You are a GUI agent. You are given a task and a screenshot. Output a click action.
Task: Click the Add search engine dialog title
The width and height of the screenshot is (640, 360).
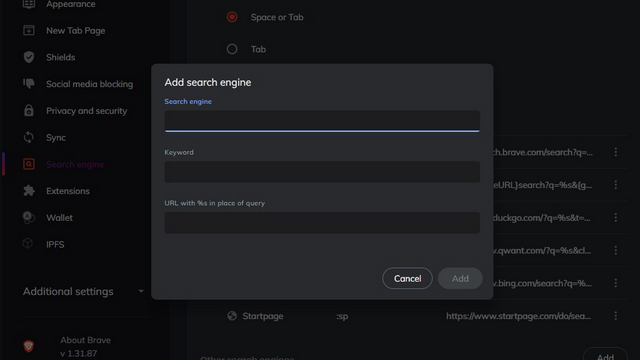pos(208,82)
